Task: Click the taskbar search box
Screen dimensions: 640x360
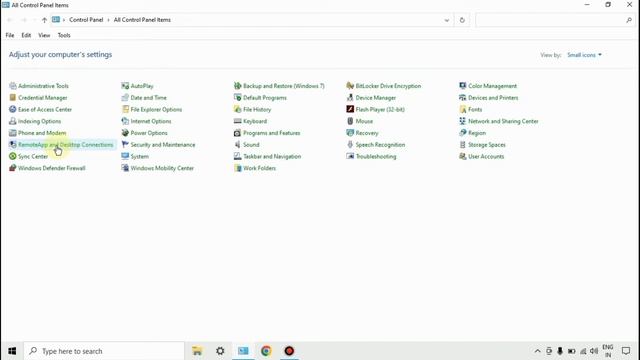Action: (x=104, y=351)
